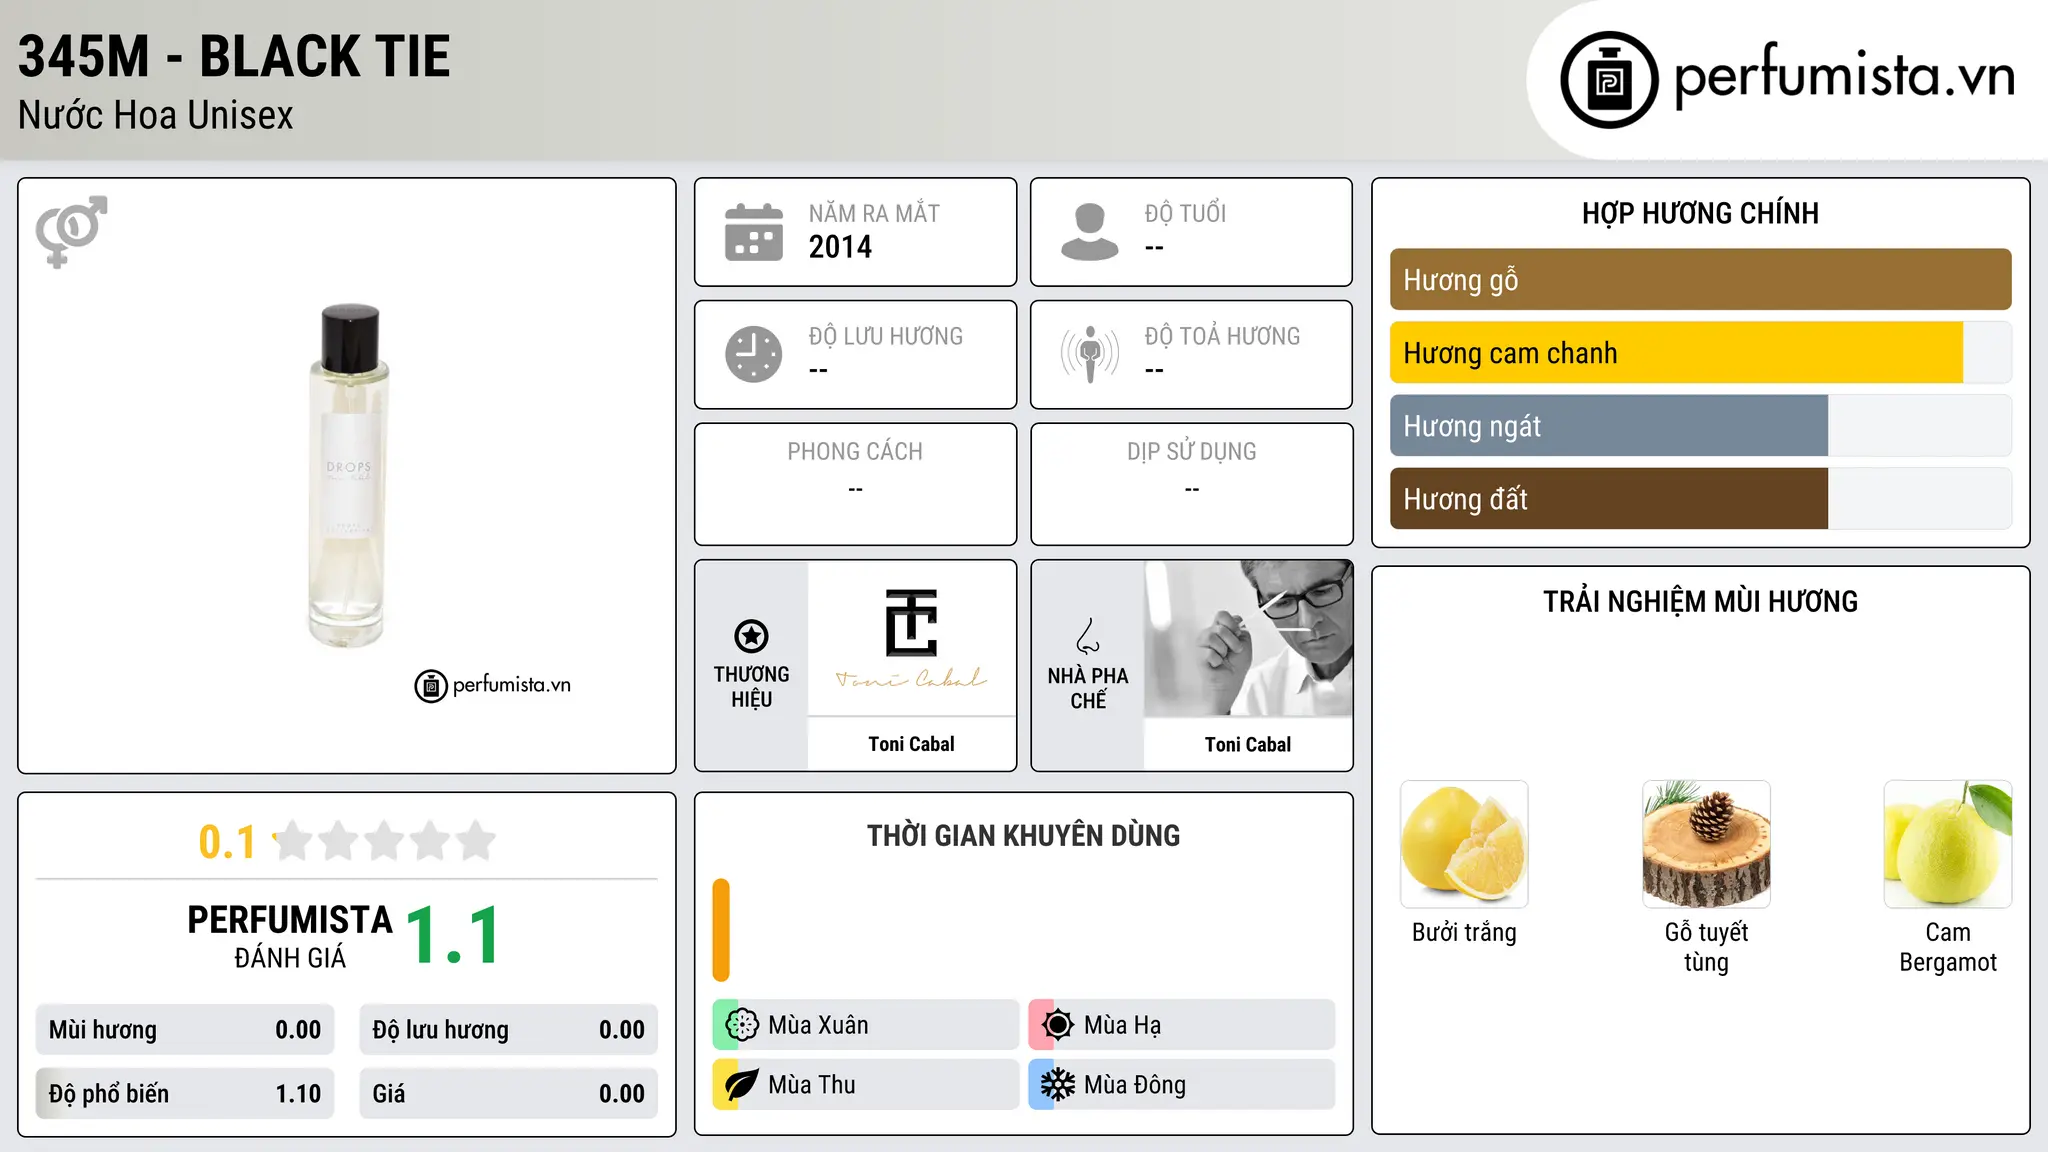
Task: Click the 'ĐỘ TUỔI' label
Action: (x=1185, y=214)
